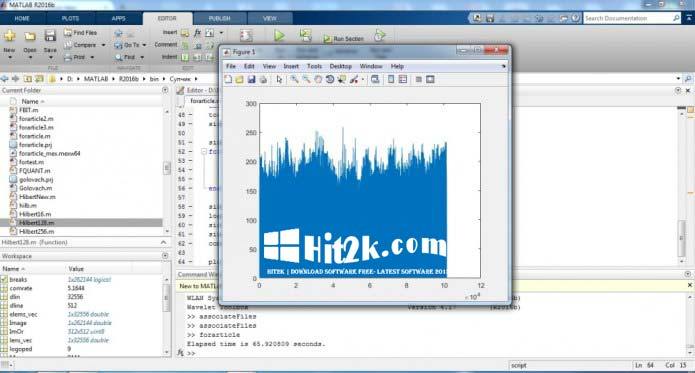Click the Insert Legend icon
Screen dimensions: 695x373
[x=403, y=79]
